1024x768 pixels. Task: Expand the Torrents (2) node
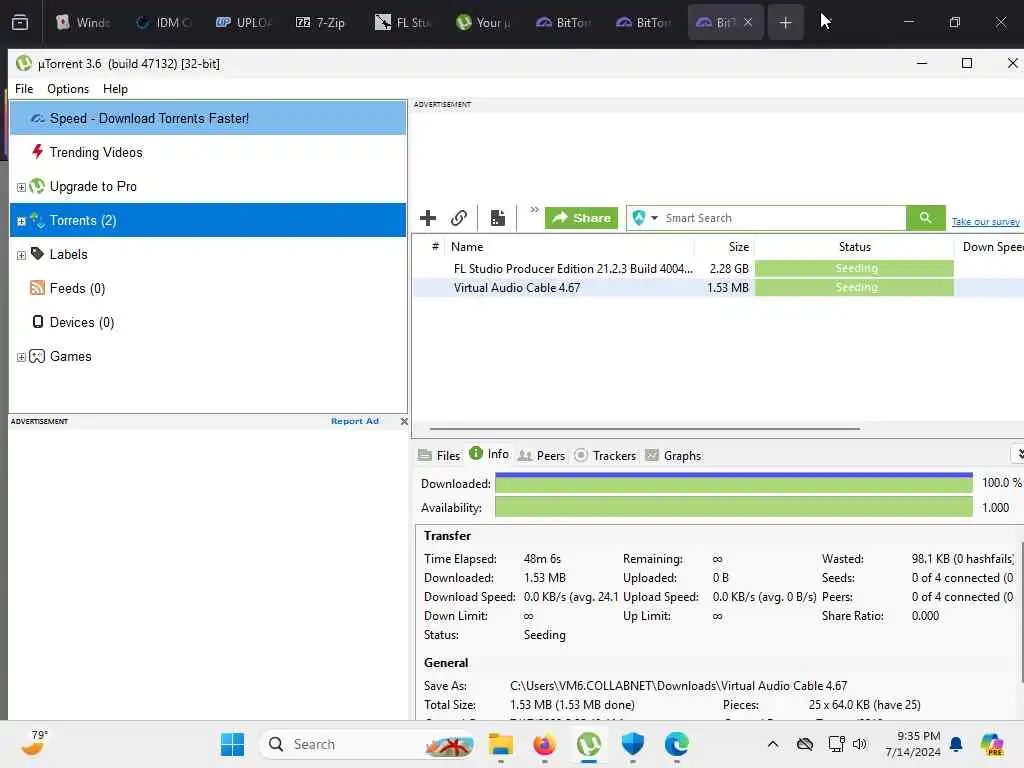click(21, 221)
